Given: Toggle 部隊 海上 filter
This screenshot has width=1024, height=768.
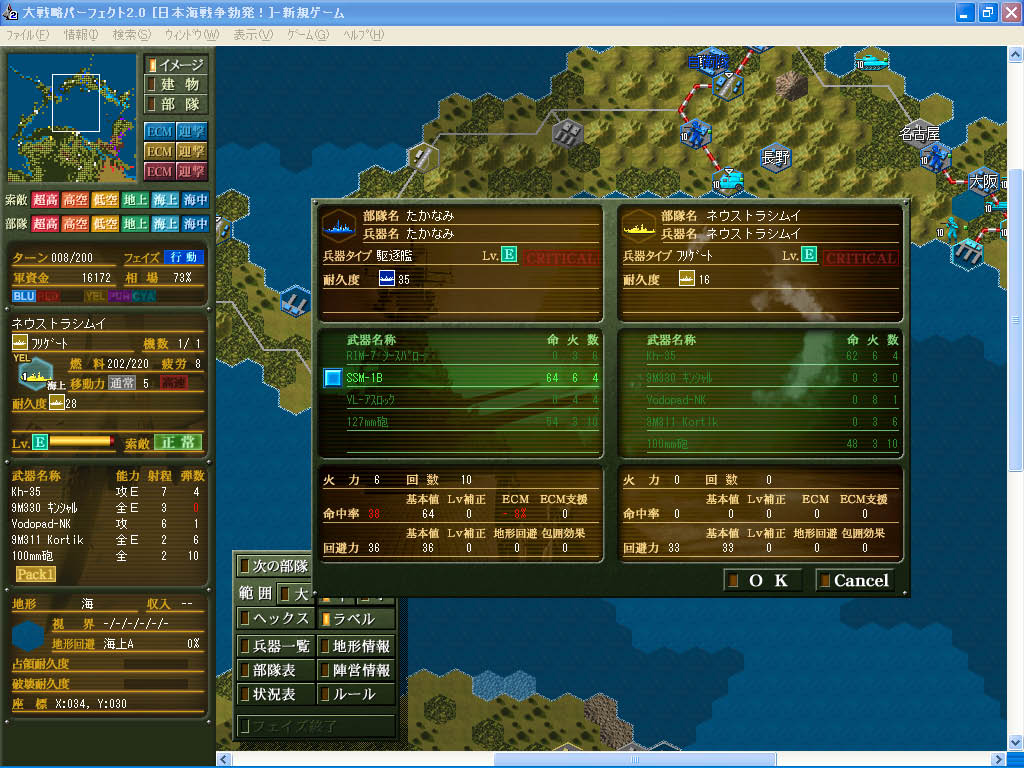Looking at the screenshot, I should click(x=165, y=224).
